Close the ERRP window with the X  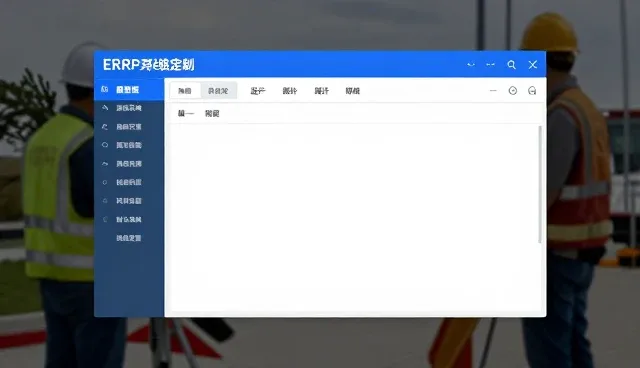click(x=533, y=65)
